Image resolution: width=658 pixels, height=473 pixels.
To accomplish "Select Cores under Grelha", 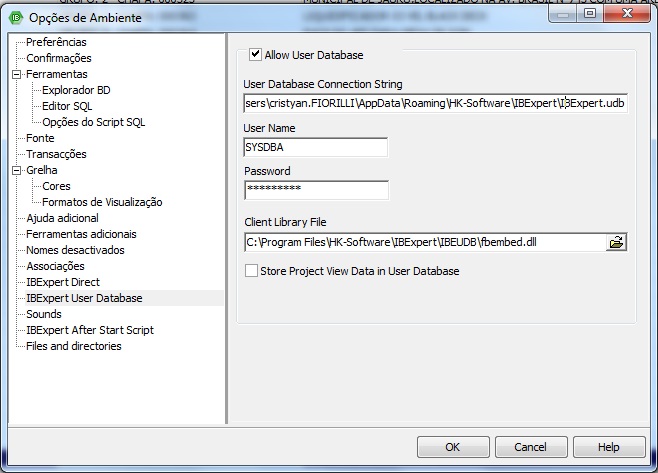I will click(56, 186).
